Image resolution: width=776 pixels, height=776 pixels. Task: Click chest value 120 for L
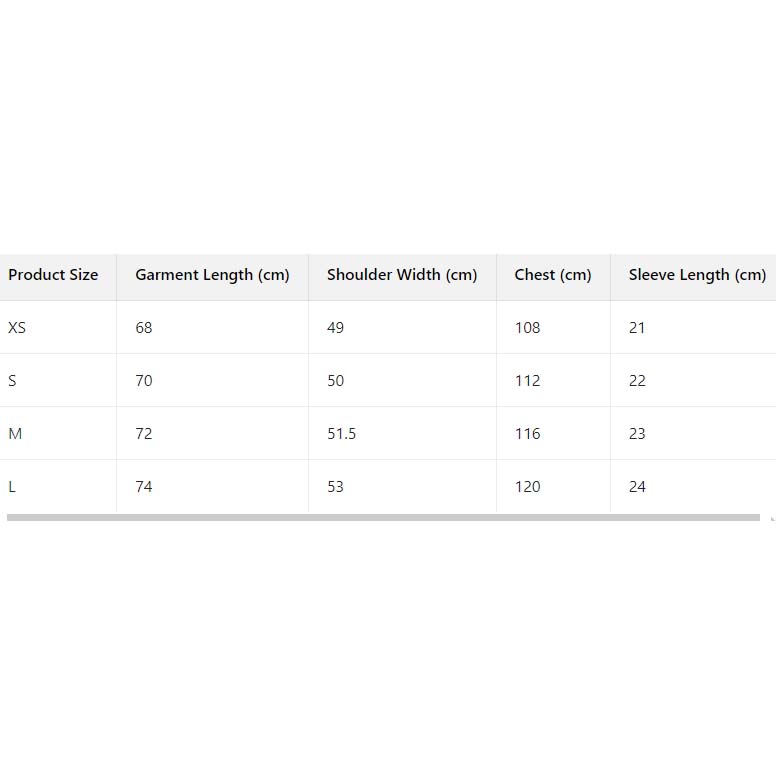point(527,487)
